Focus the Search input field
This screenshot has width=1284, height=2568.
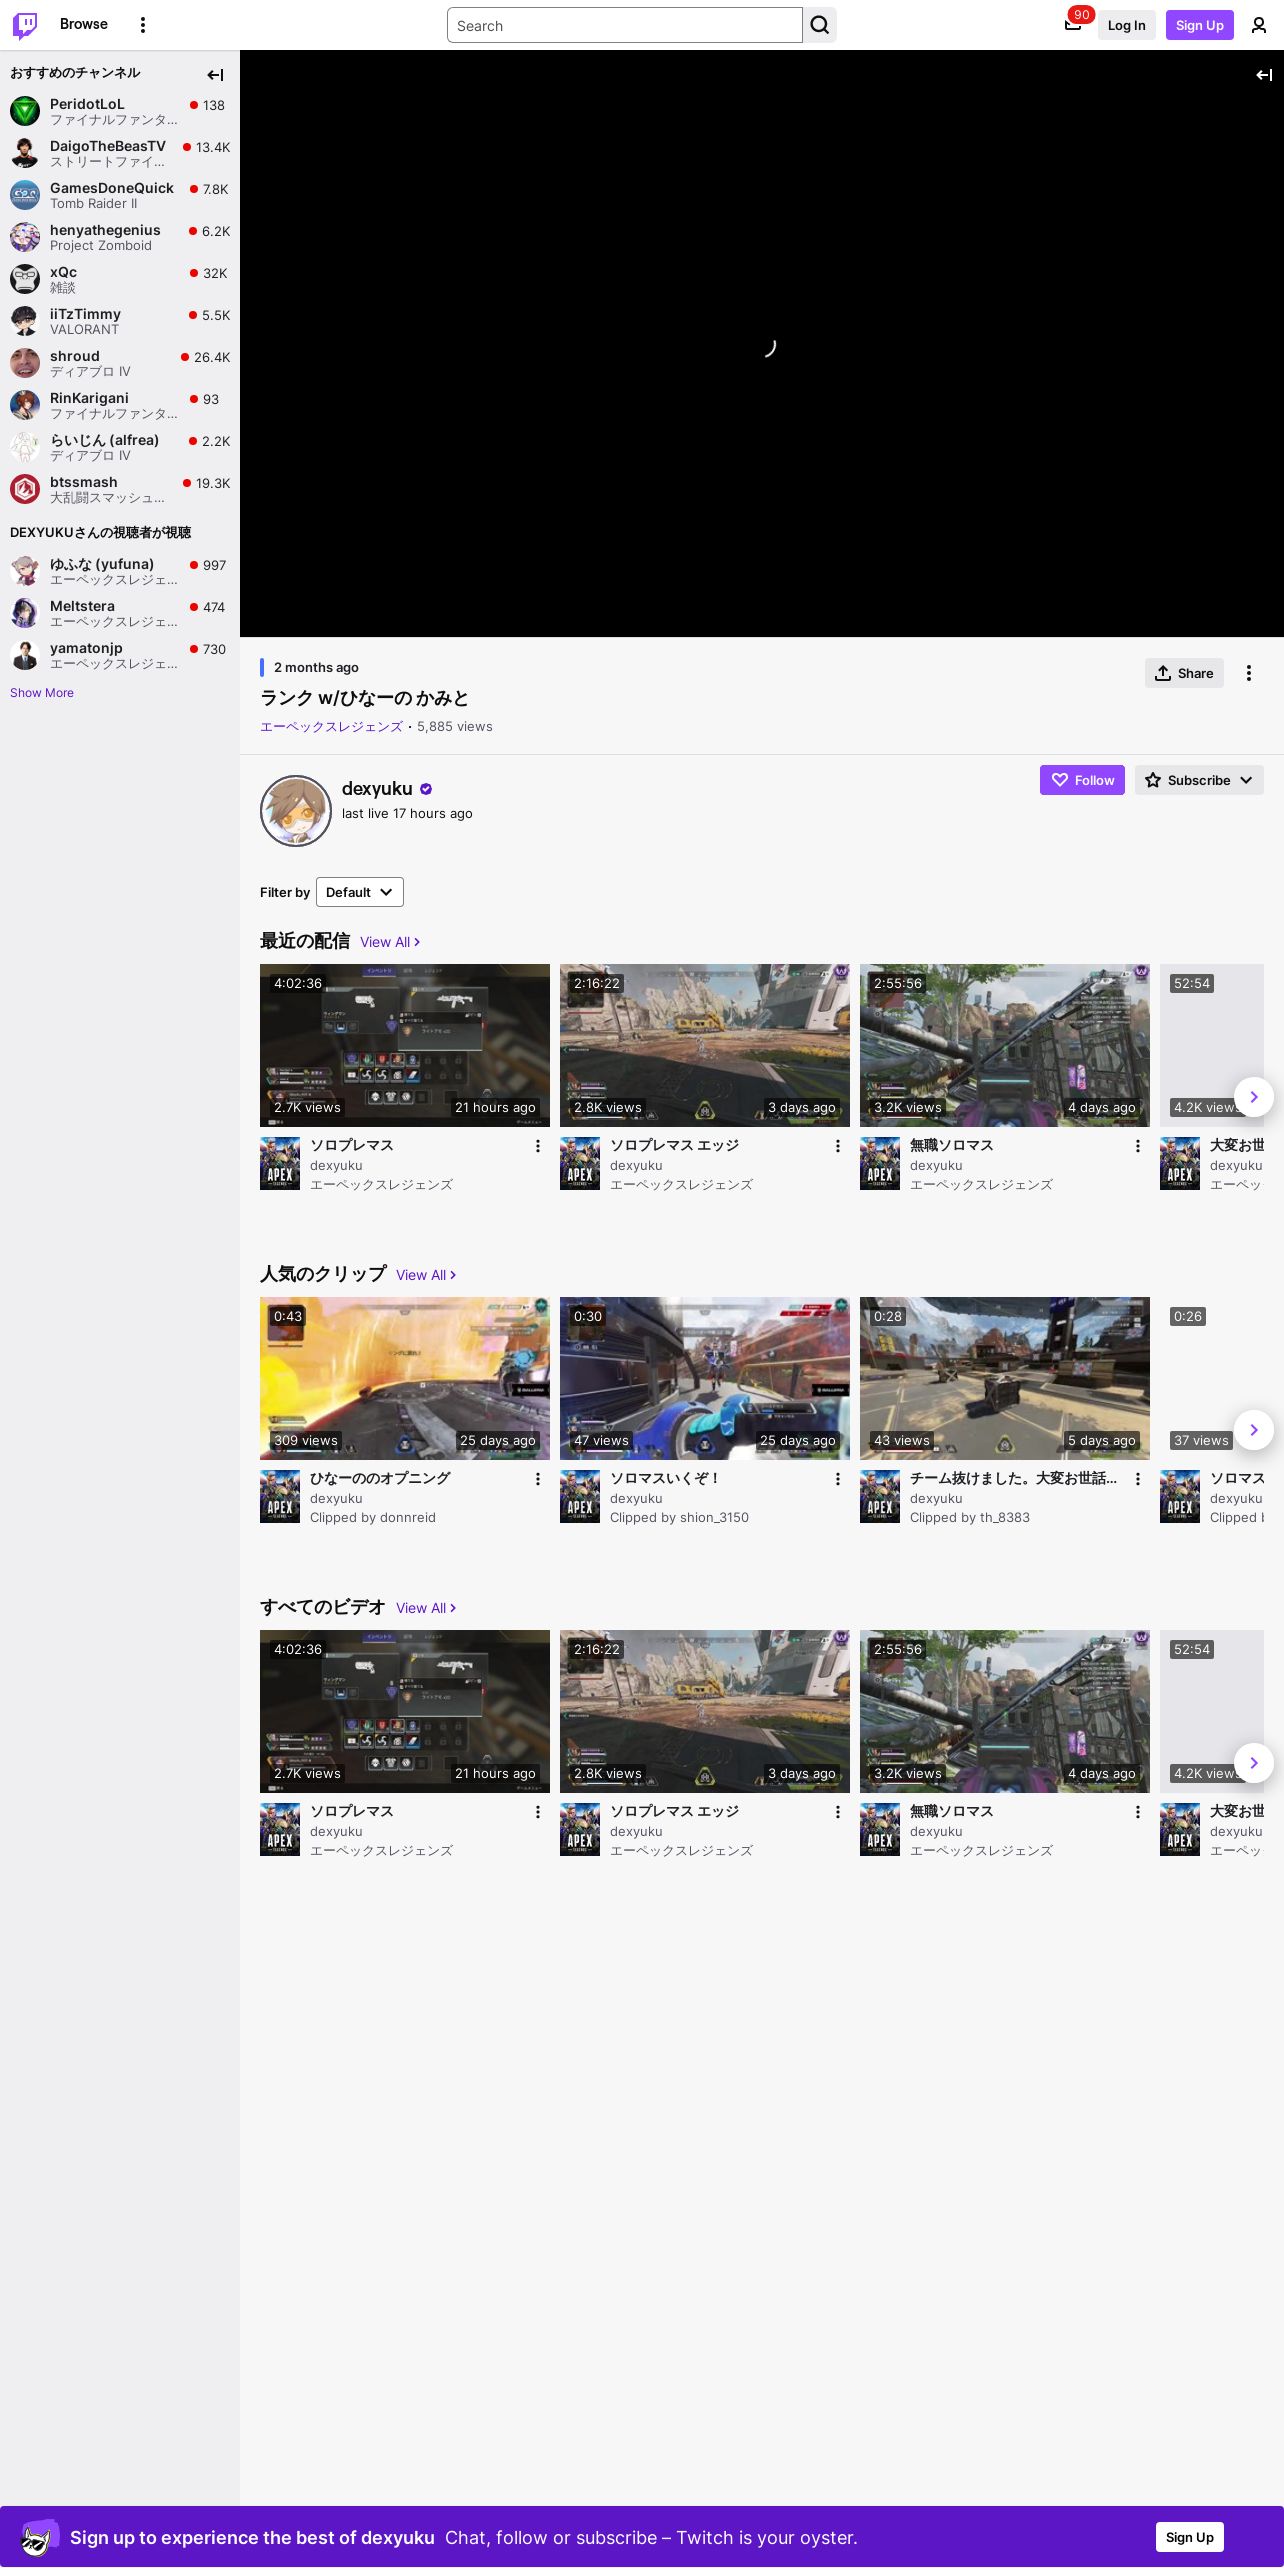point(625,25)
